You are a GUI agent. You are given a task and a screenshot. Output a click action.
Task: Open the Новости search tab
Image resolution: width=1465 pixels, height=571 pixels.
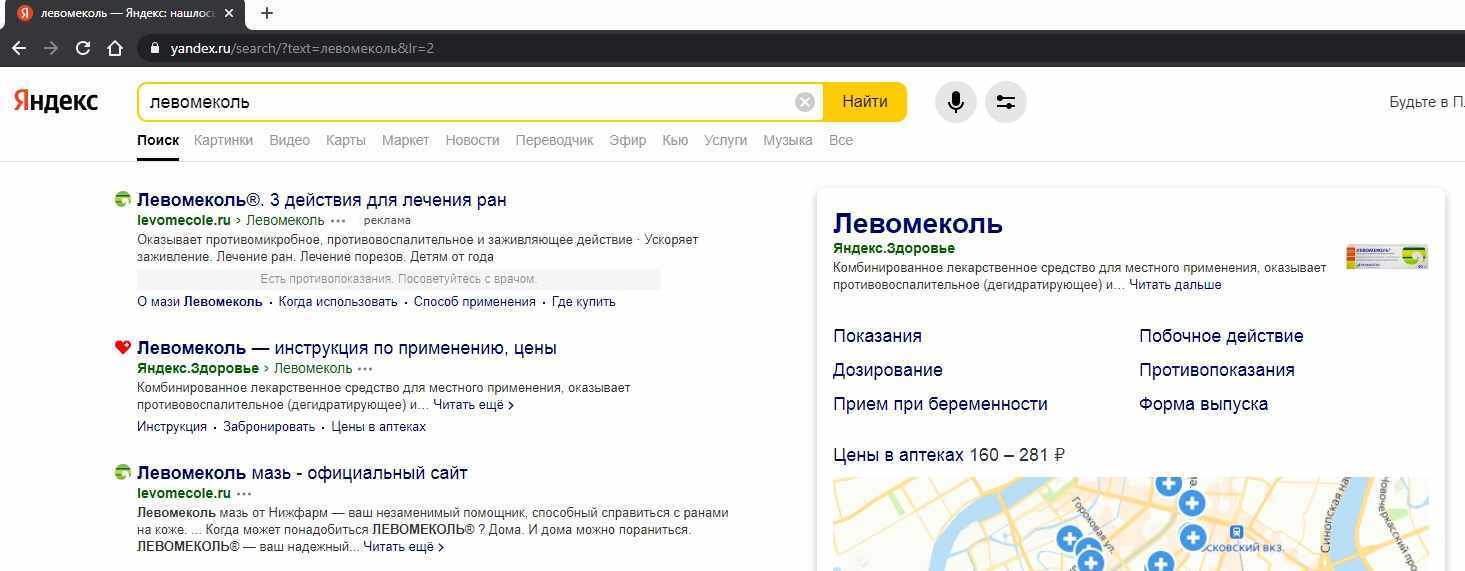[472, 140]
